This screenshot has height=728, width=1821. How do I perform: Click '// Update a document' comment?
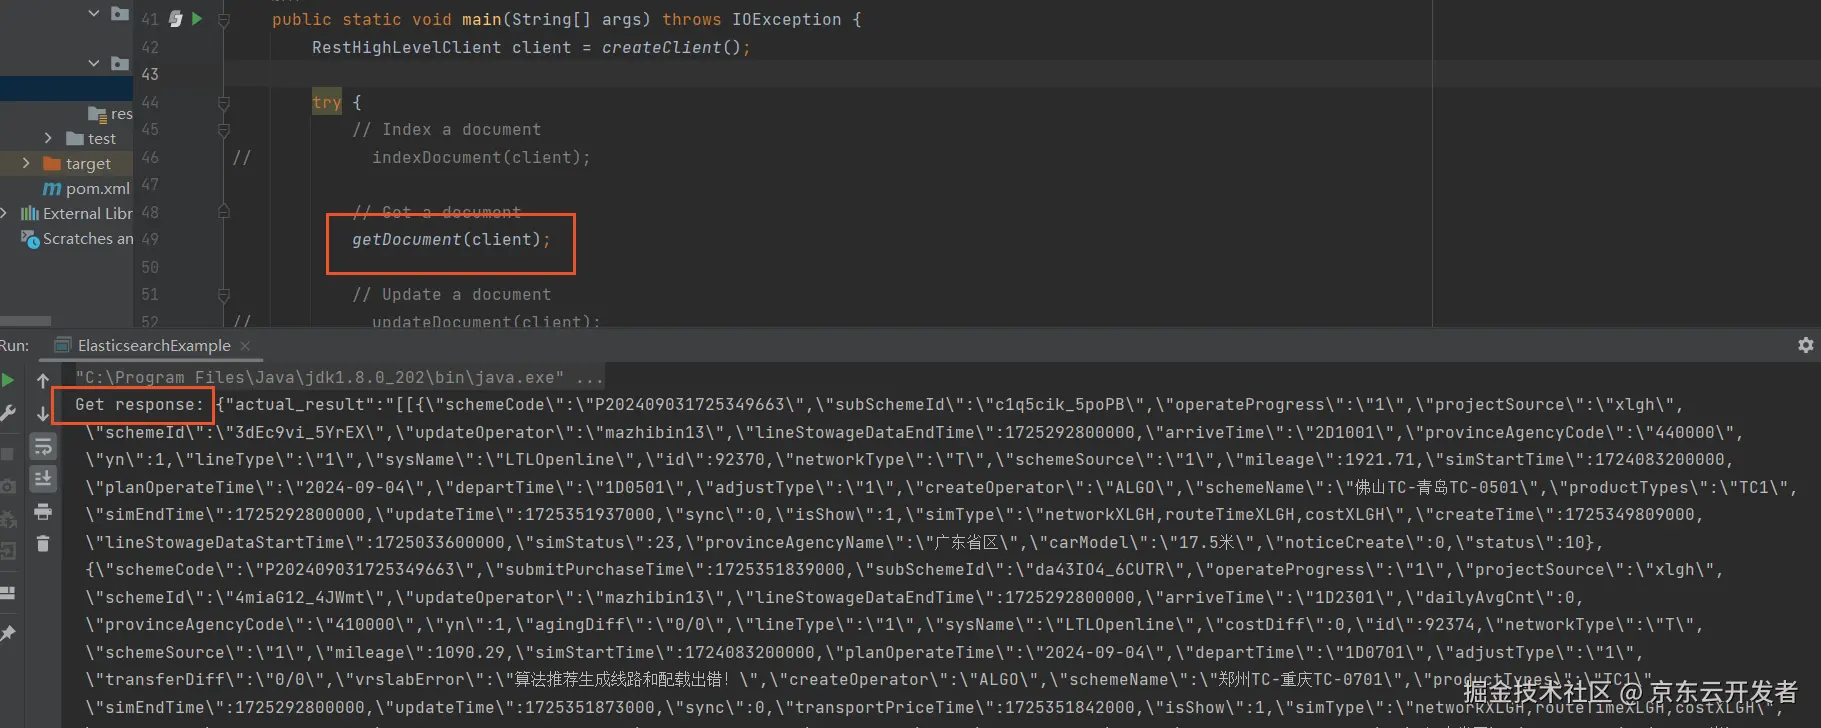pyautogui.click(x=451, y=295)
